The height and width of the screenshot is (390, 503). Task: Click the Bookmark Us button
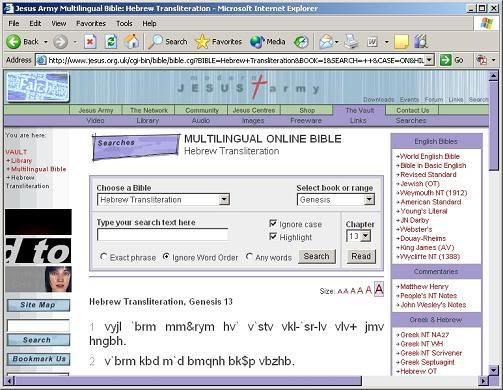pyautogui.click(x=39, y=359)
